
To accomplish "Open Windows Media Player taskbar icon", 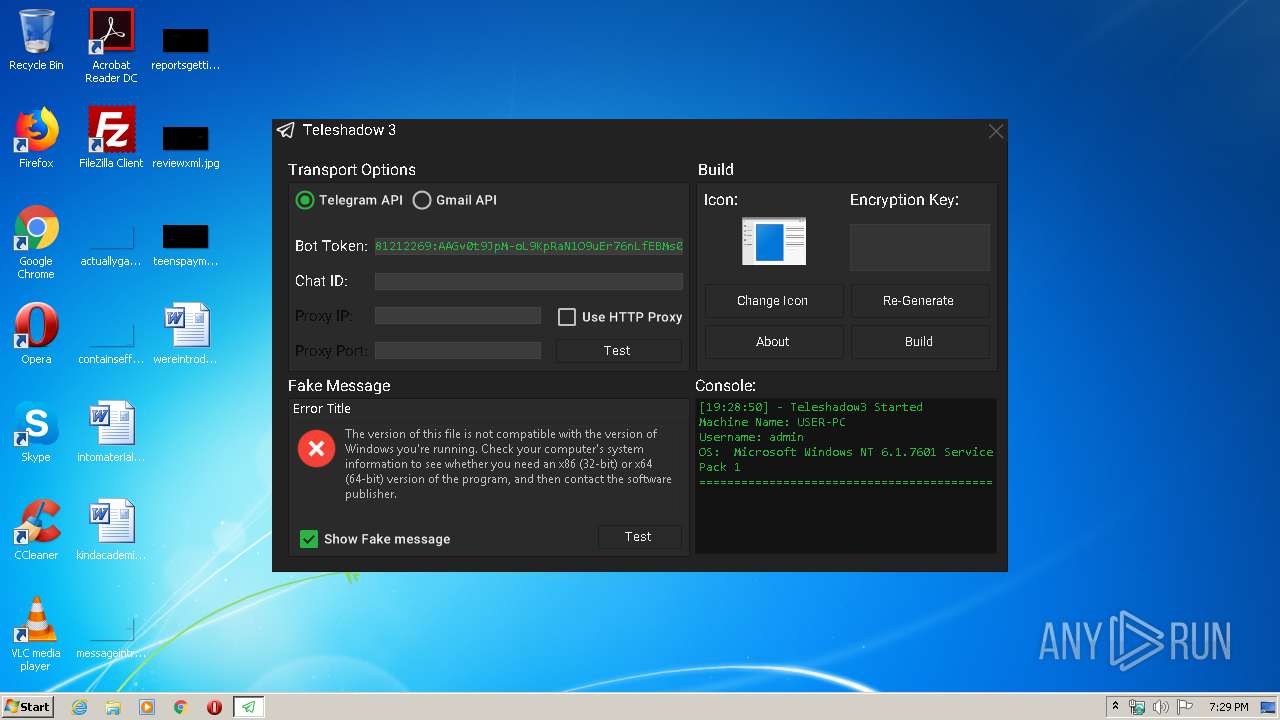I will pos(147,707).
